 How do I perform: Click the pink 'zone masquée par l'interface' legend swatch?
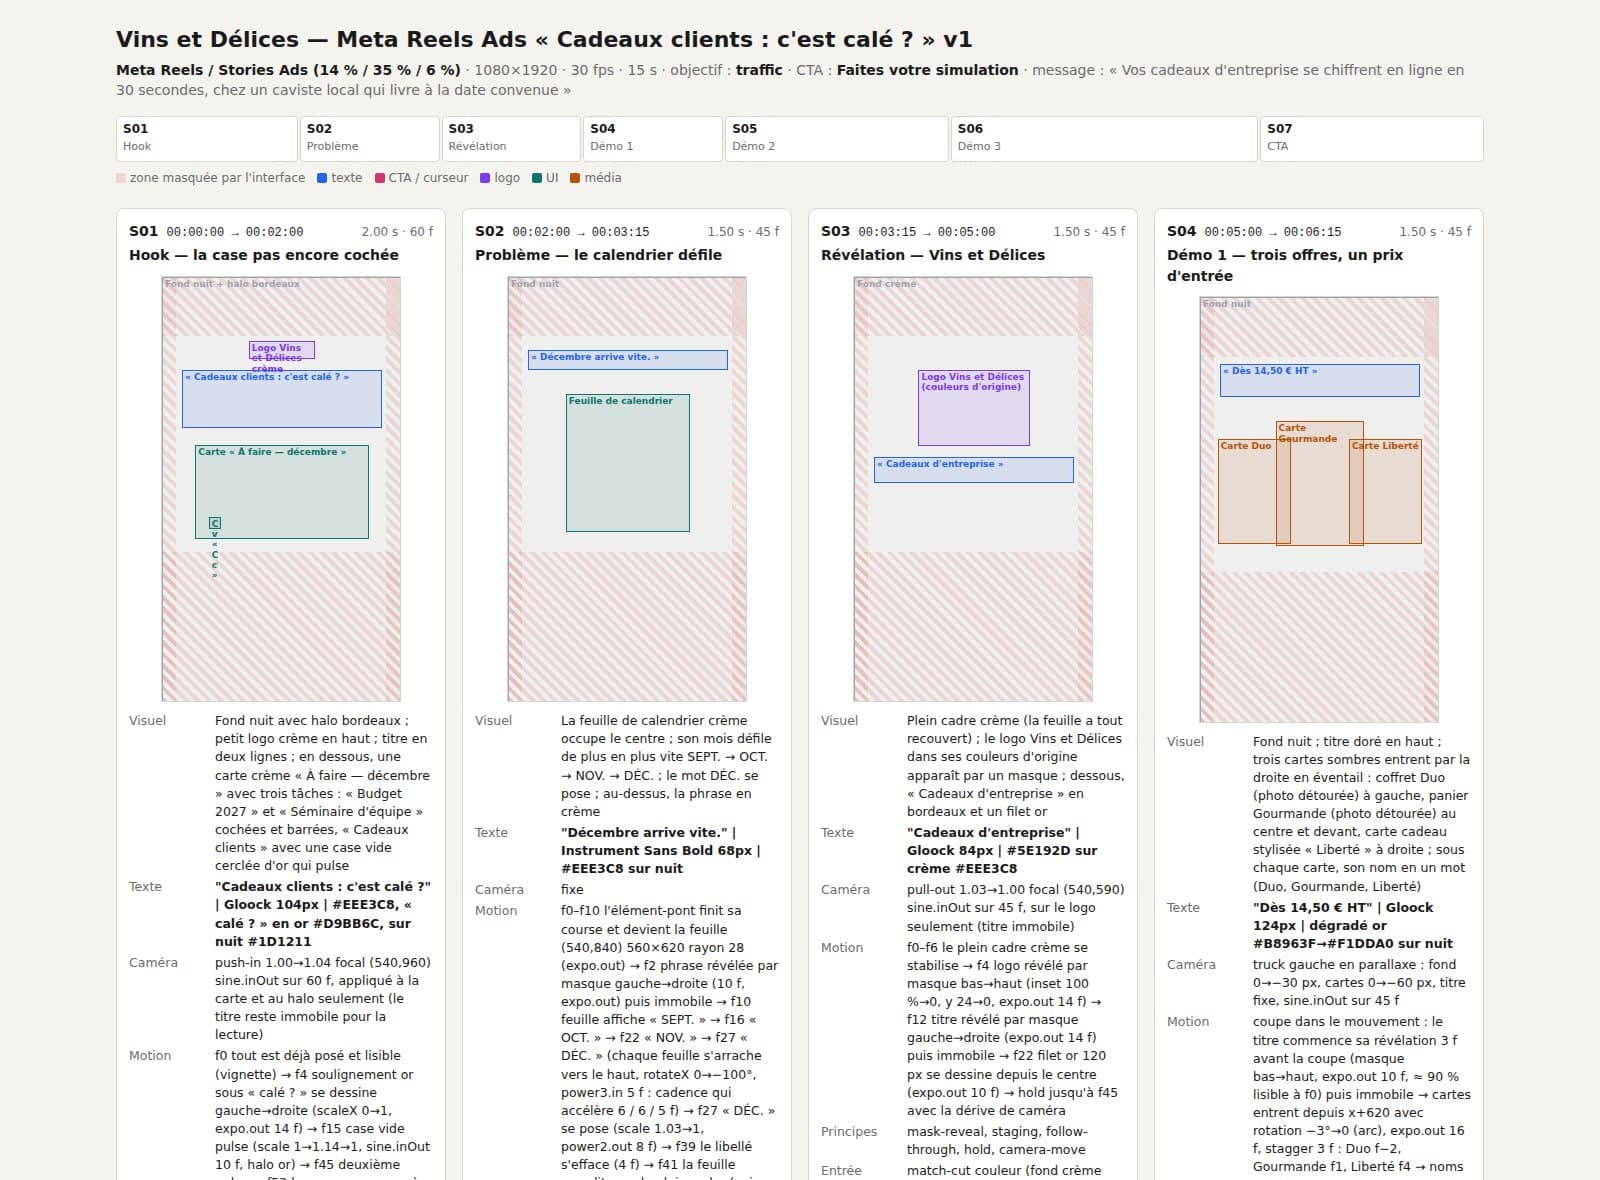[x=121, y=178]
